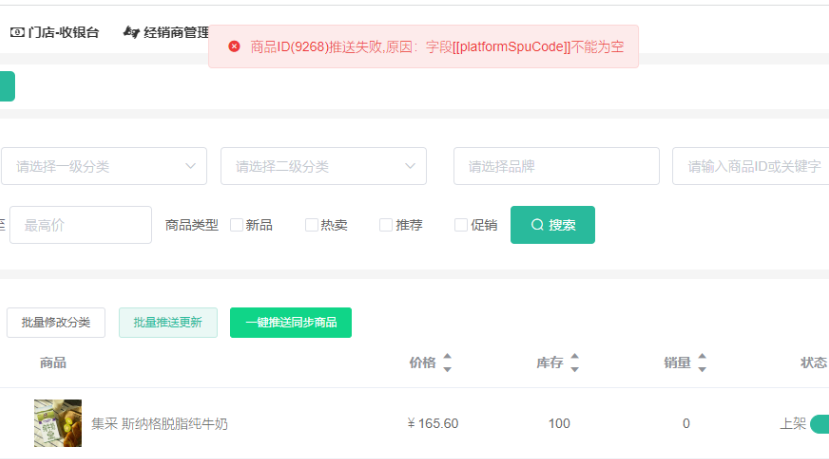Click the 门店-收银台 cash register icon
The image size is (829, 459).
(17, 33)
